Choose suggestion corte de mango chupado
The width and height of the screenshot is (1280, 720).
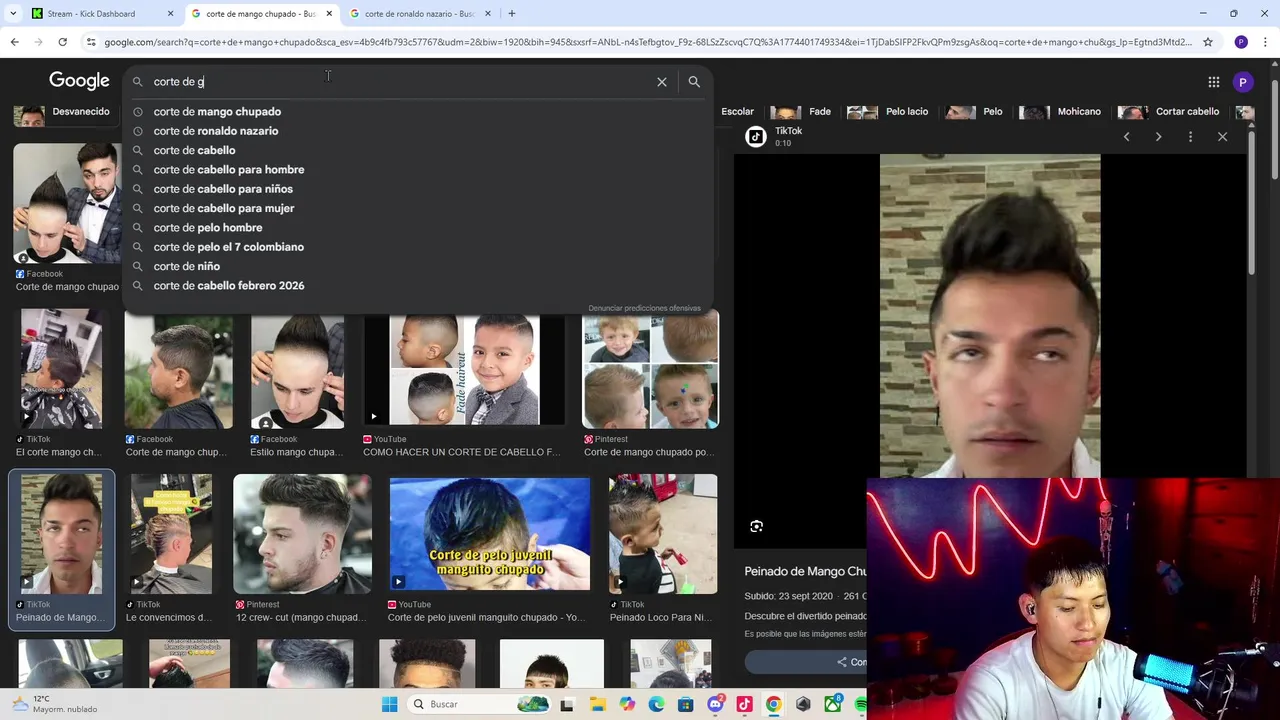point(217,112)
